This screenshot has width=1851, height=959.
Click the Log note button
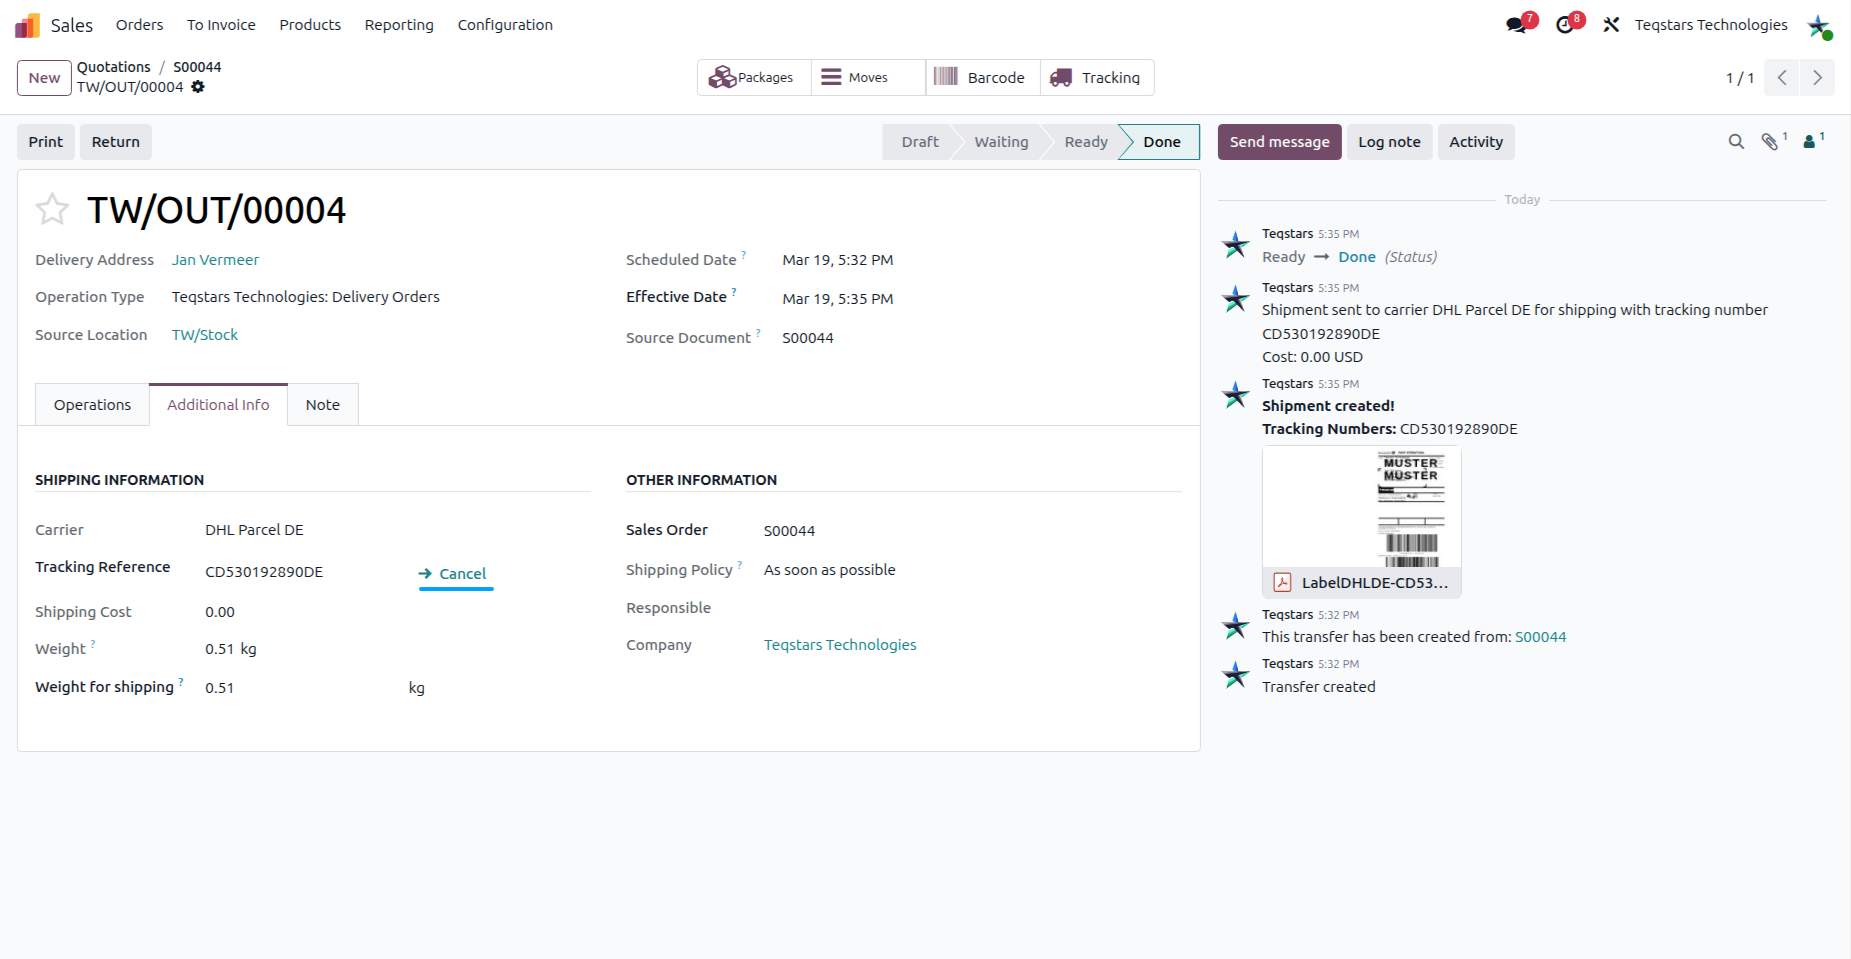pyautogui.click(x=1389, y=142)
